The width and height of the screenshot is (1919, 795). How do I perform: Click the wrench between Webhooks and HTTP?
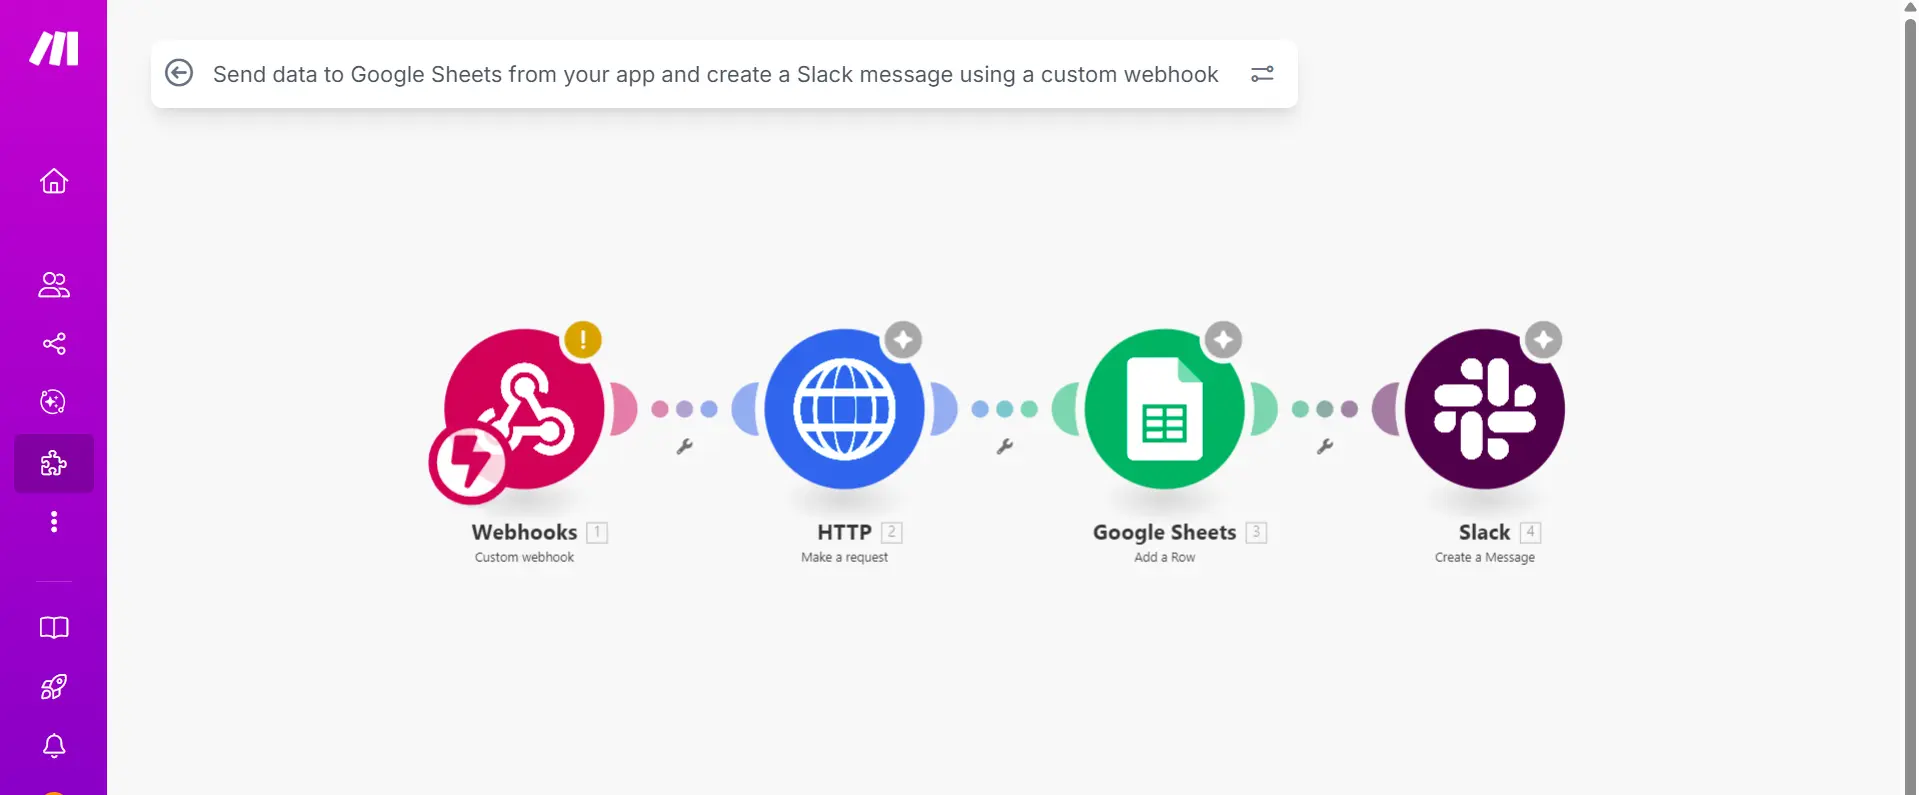[x=685, y=447]
